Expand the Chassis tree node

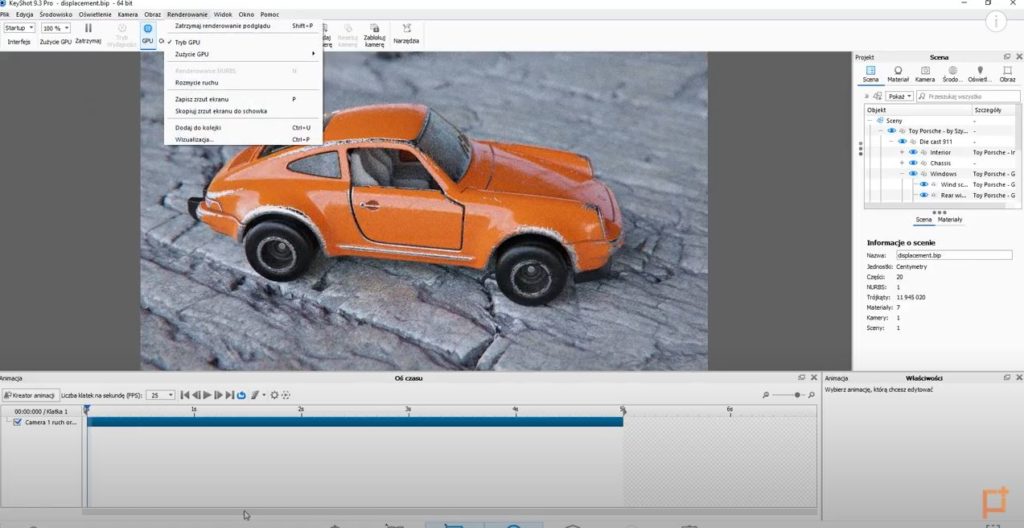tap(902, 163)
